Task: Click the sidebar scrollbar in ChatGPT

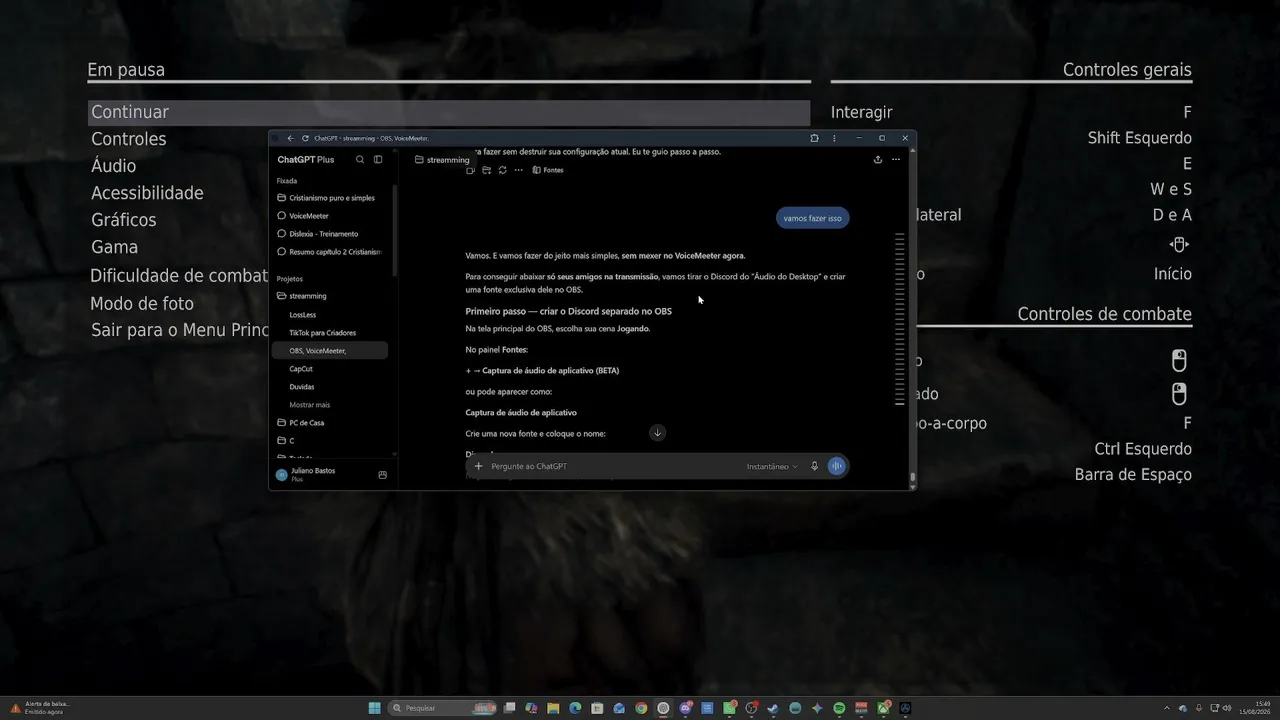Action: click(x=394, y=230)
